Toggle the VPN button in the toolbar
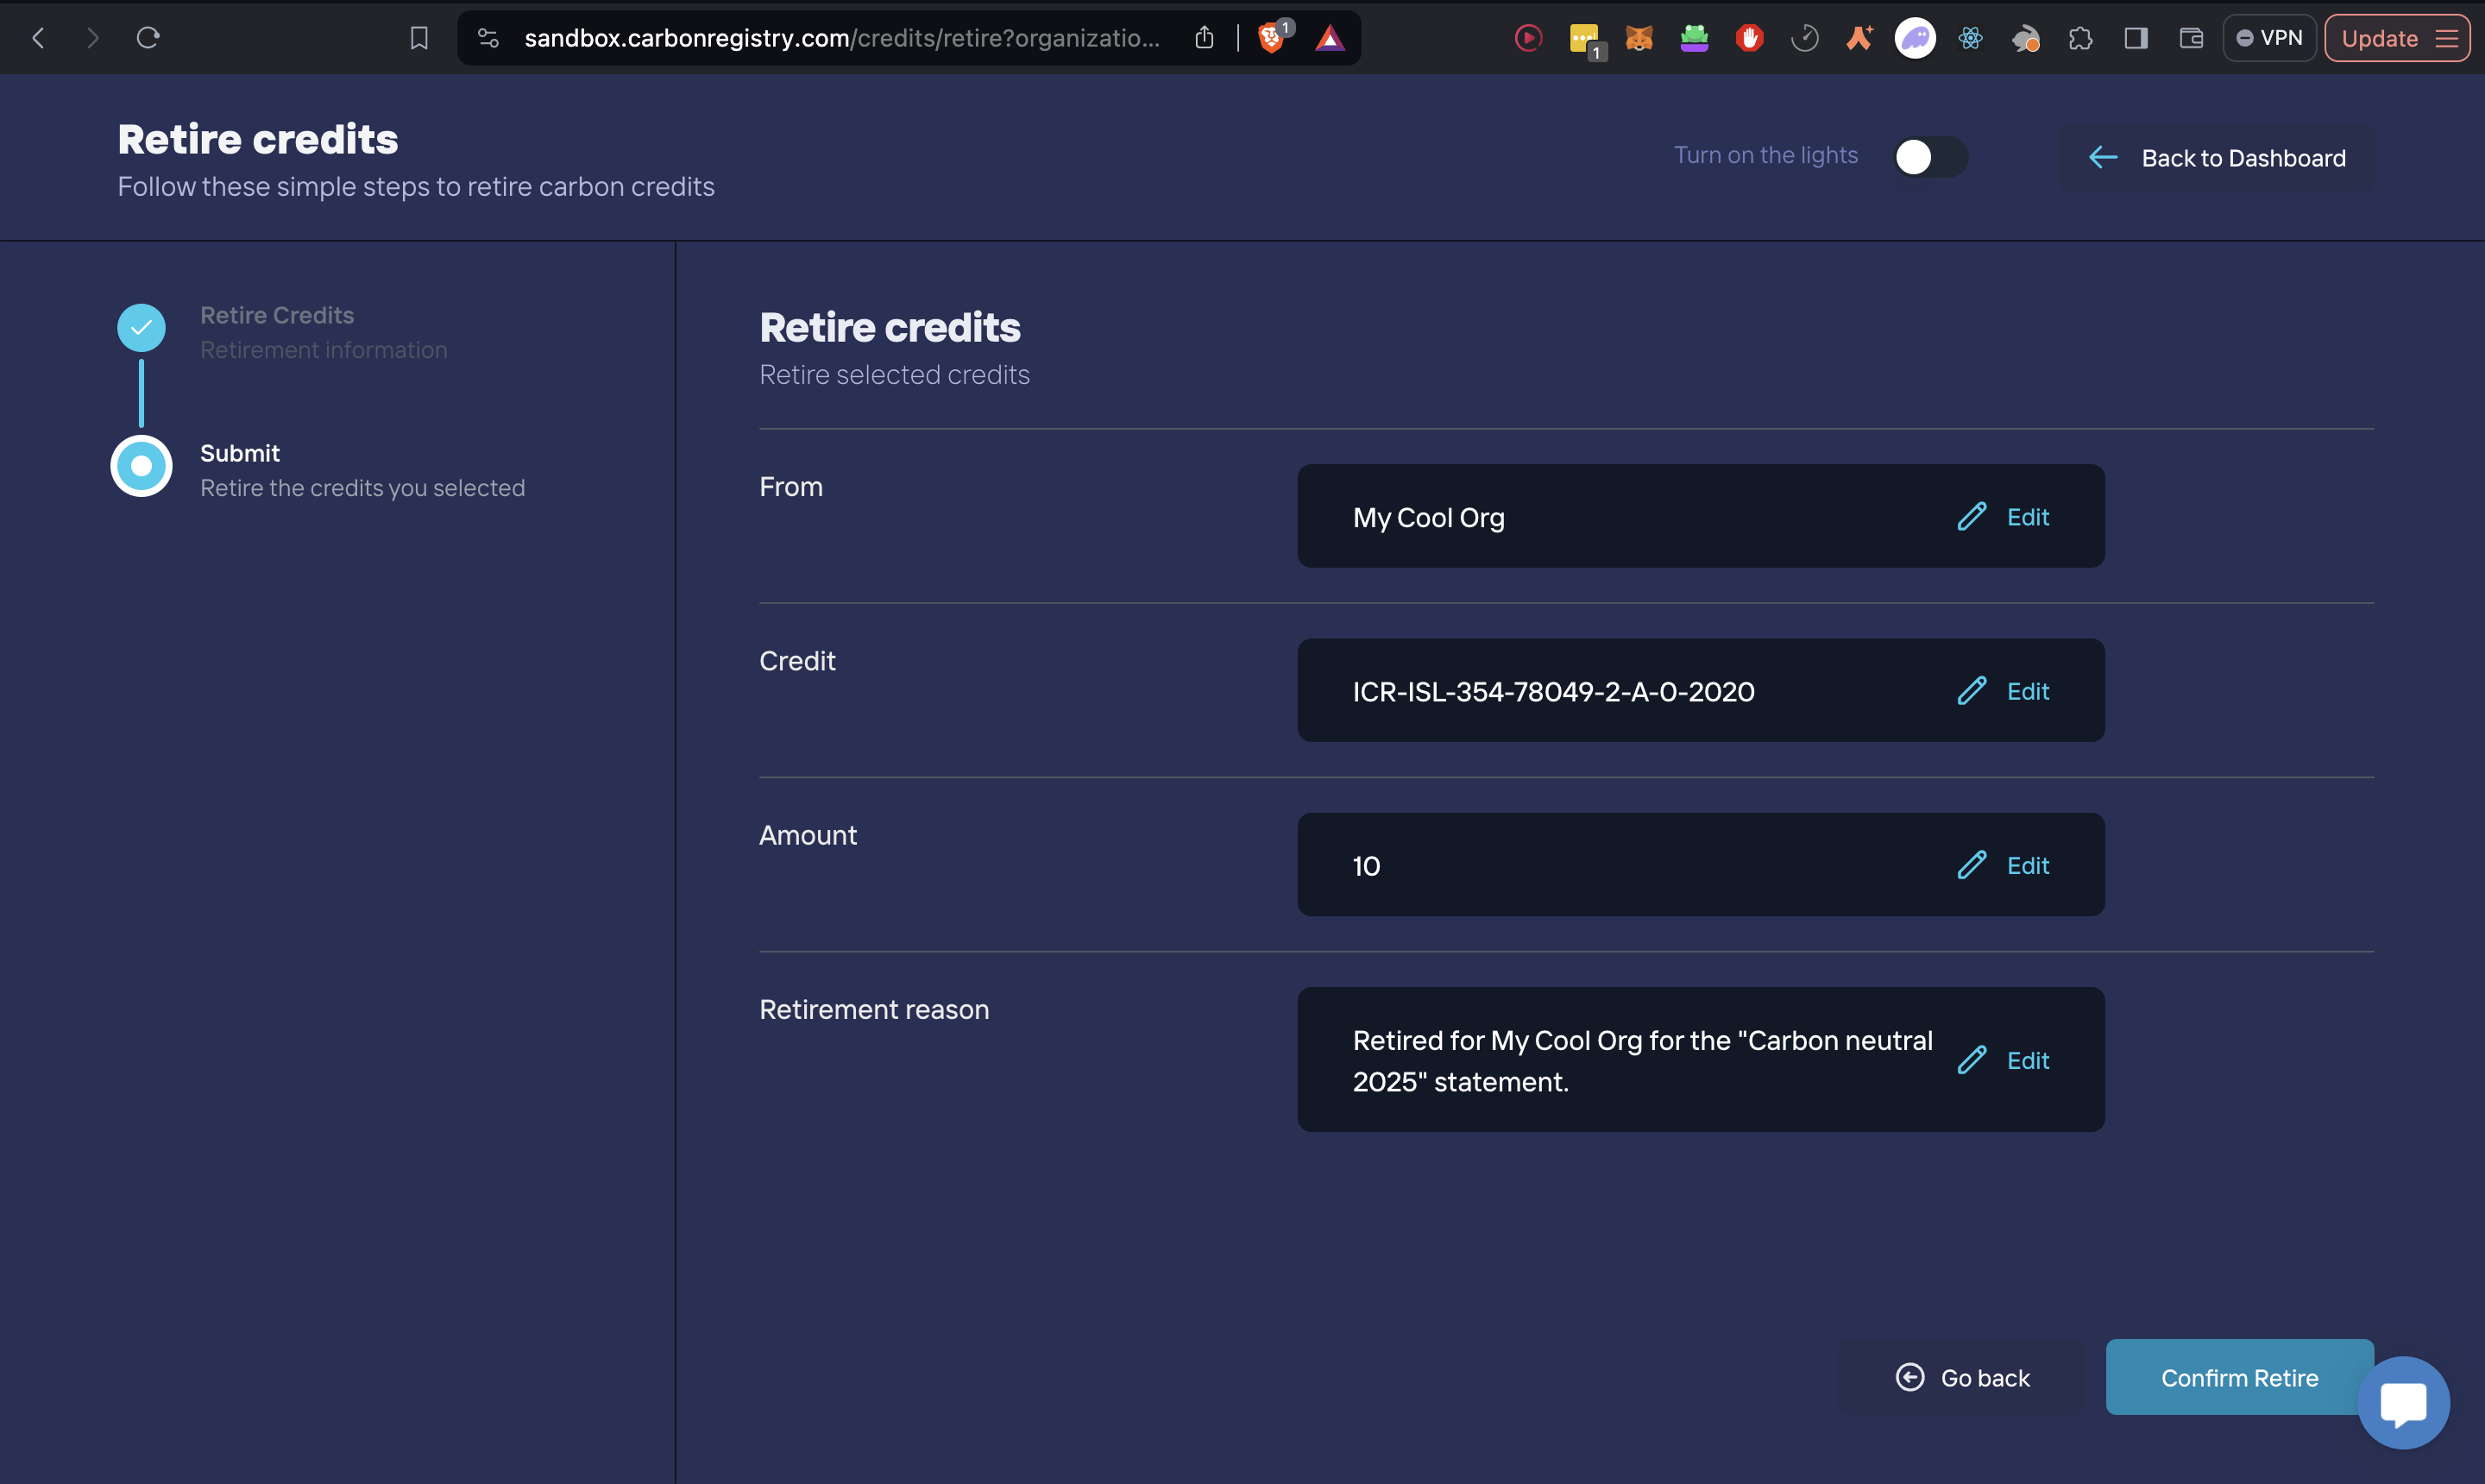Image resolution: width=2485 pixels, height=1484 pixels. [x=2268, y=38]
